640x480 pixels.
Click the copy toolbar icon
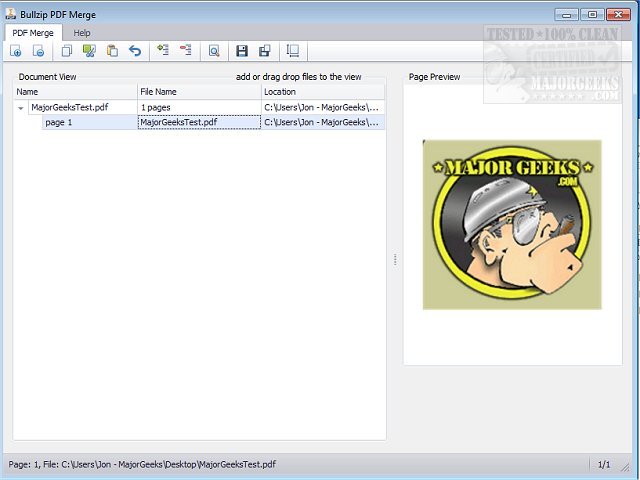click(x=67, y=51)
